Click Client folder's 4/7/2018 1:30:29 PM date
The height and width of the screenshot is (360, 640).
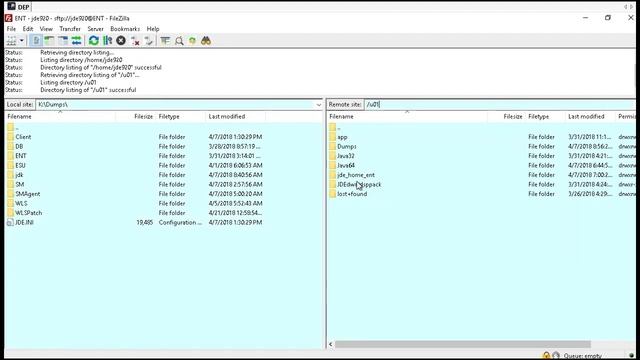click(x=235, y=137)
